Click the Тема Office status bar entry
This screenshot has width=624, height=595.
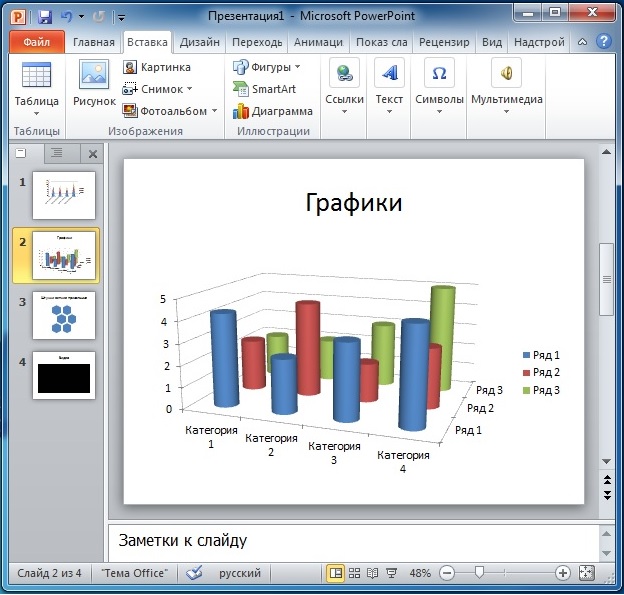tap(135, 573)
